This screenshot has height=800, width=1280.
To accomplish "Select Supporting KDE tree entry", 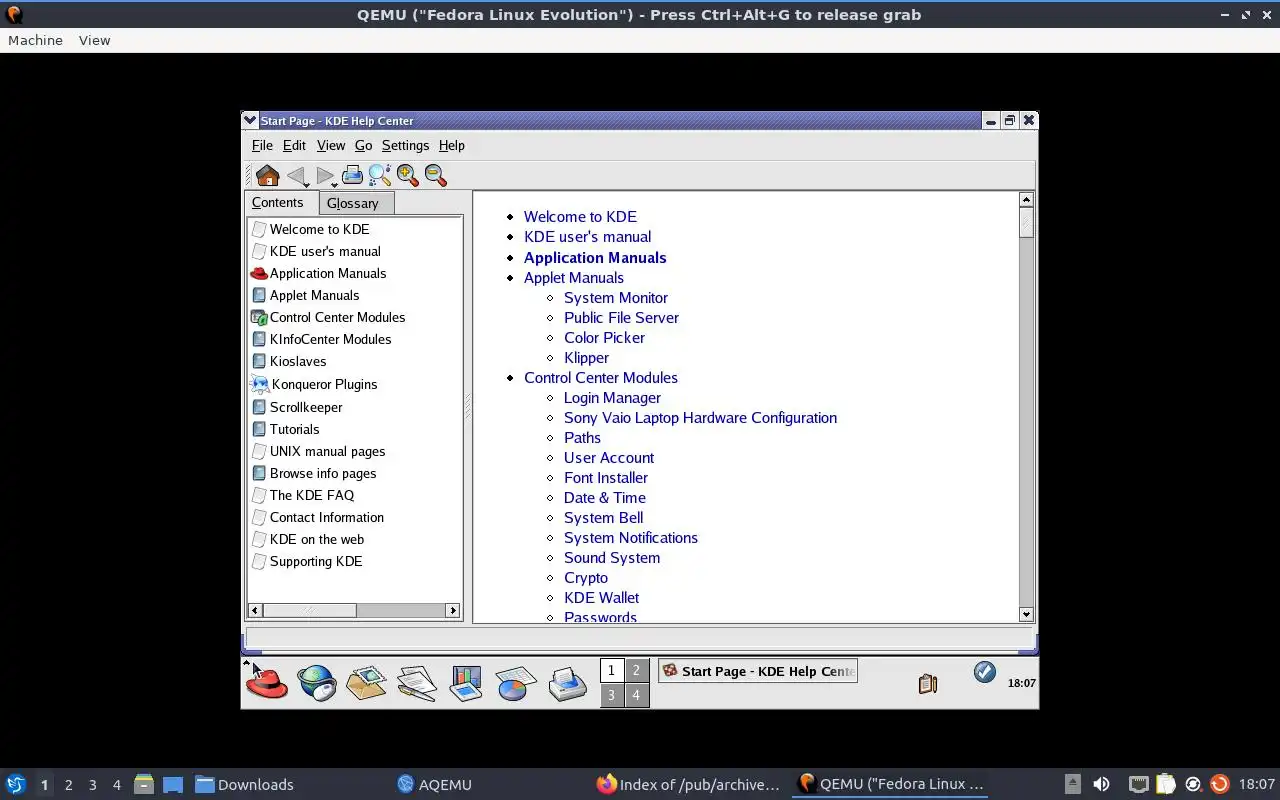I will tap(316, 561).
